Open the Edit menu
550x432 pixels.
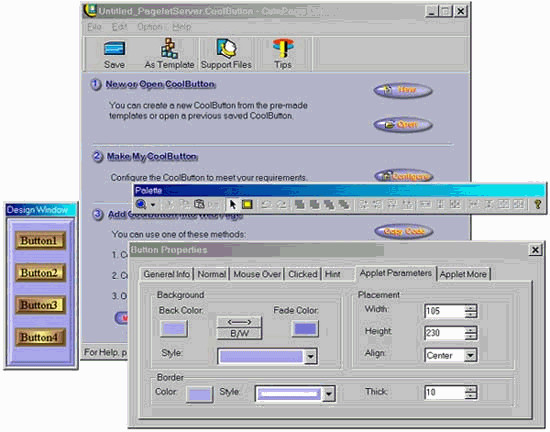click(x=119, y=27)
